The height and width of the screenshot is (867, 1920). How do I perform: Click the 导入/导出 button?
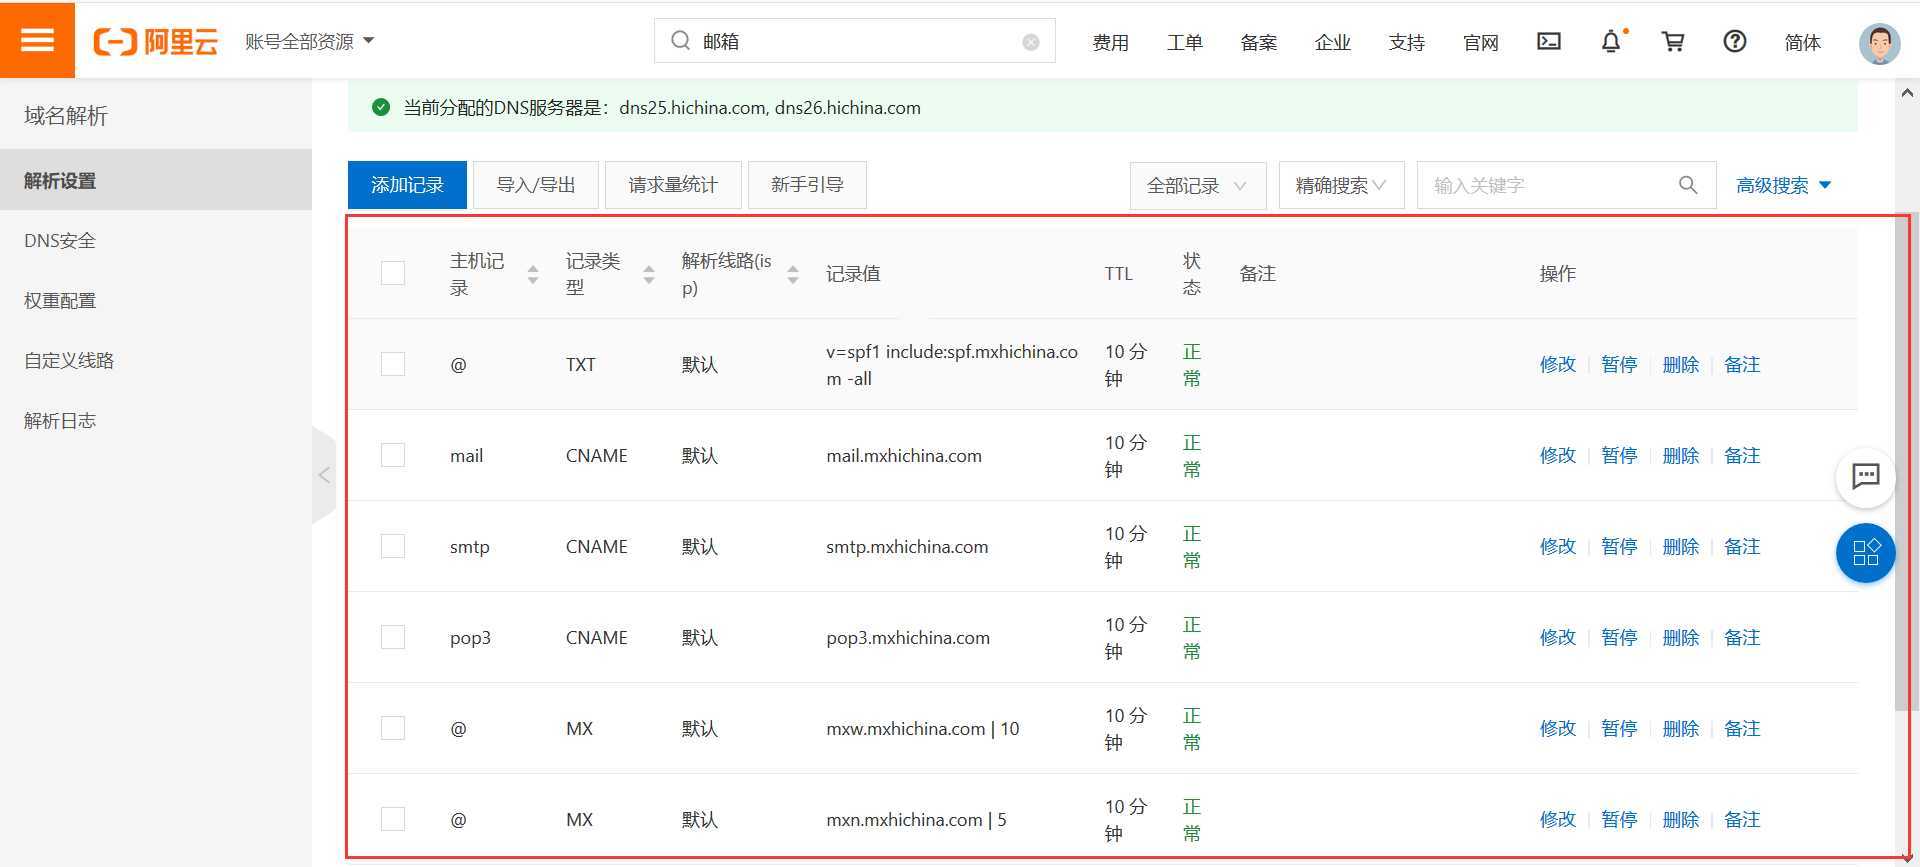click(x=536, y=185)
